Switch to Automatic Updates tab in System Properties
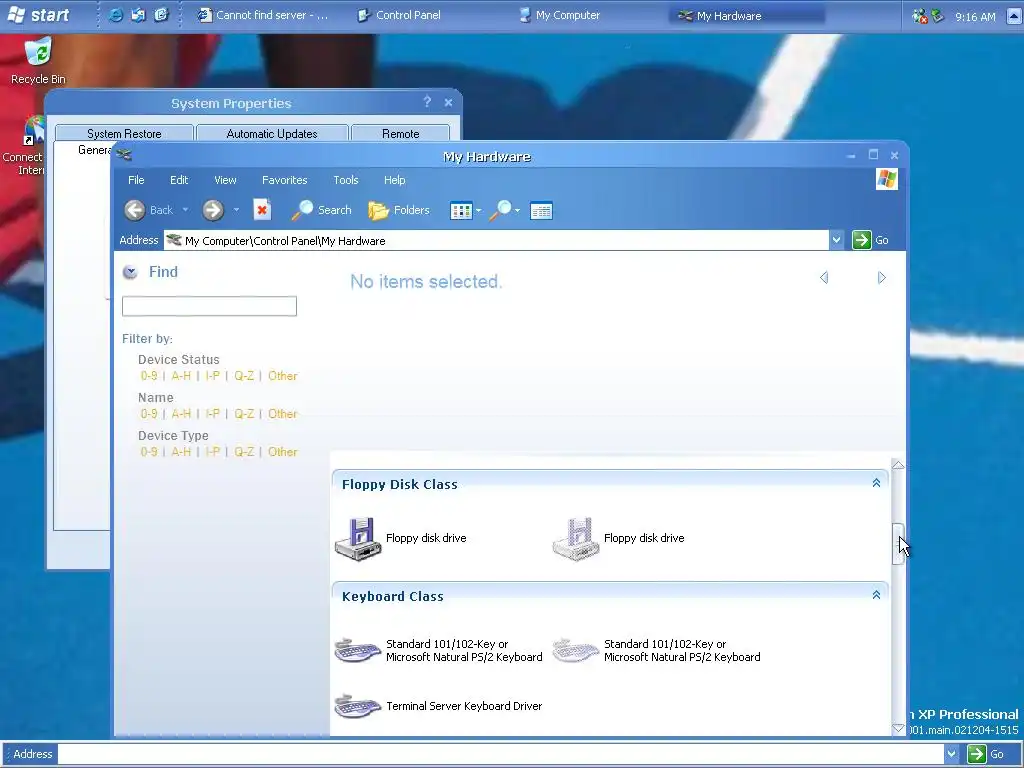 click(x=272, y=133)
